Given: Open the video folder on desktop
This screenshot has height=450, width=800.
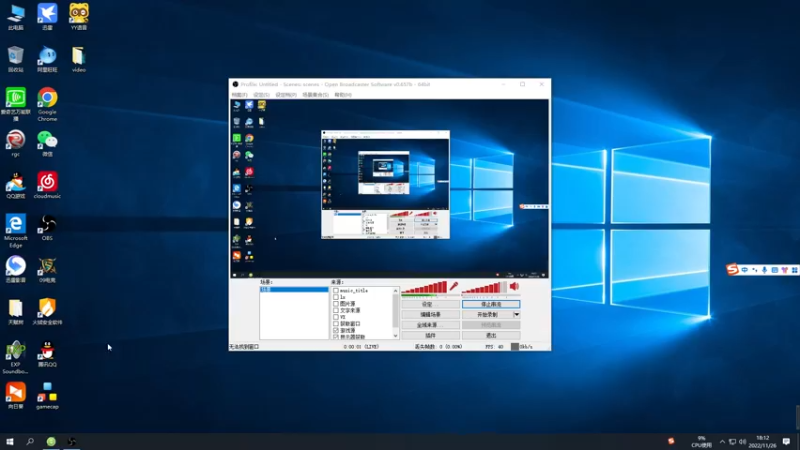Looking at the screenshot, I should pos(79,59).
